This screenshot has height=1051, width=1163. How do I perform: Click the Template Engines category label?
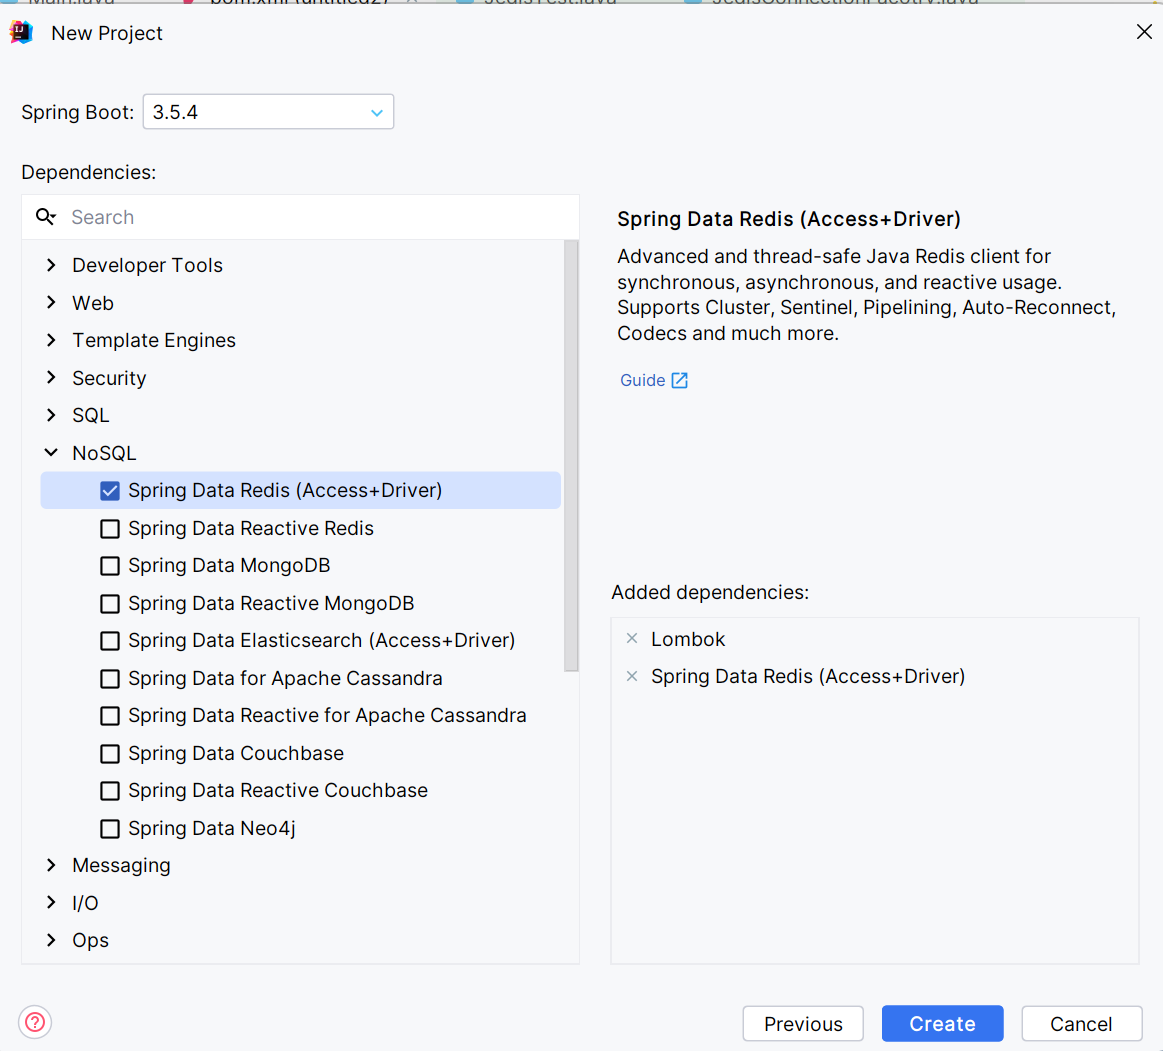(154, 340)
